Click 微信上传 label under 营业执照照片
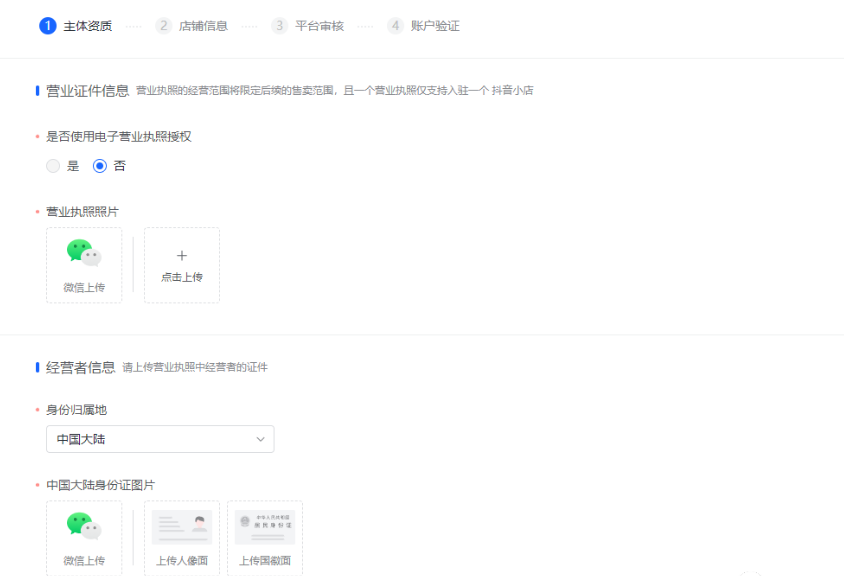This screenshot has width=844, height=576. (x=84, y=287)
